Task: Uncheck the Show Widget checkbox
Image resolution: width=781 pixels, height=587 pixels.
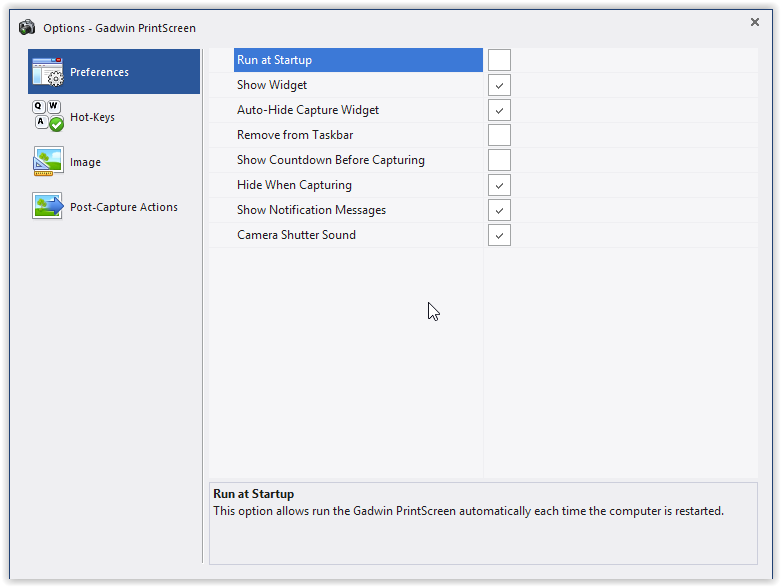Action: pyautogui.click(x=499, y=85)
